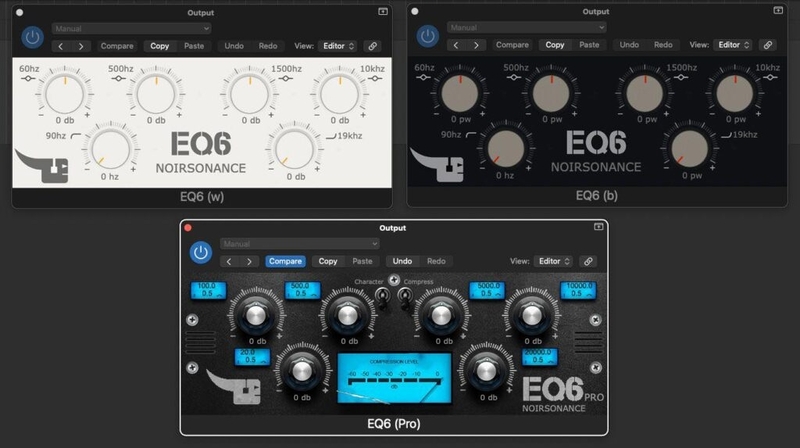Viewport: 800px width, 448px height.
Task: Click window expand icon in EQ6 (w) title bar
Action: 383,11
